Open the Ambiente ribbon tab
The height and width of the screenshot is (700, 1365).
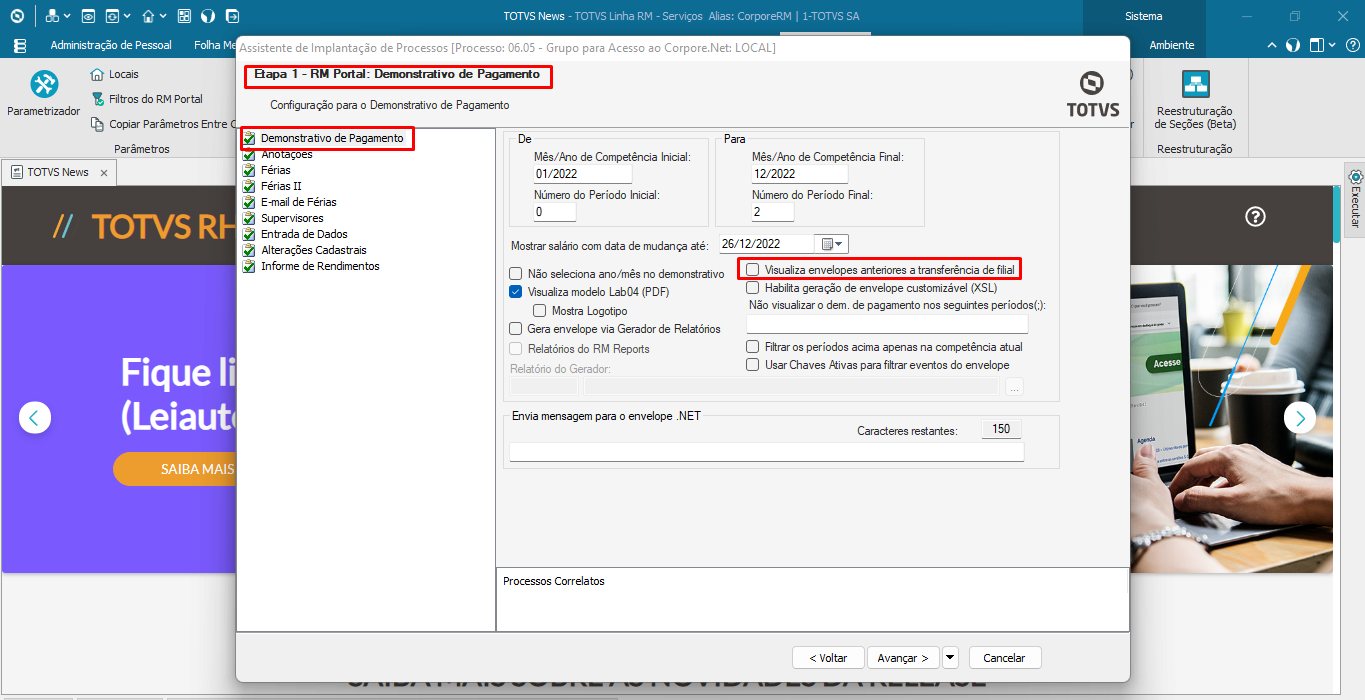1171,45
